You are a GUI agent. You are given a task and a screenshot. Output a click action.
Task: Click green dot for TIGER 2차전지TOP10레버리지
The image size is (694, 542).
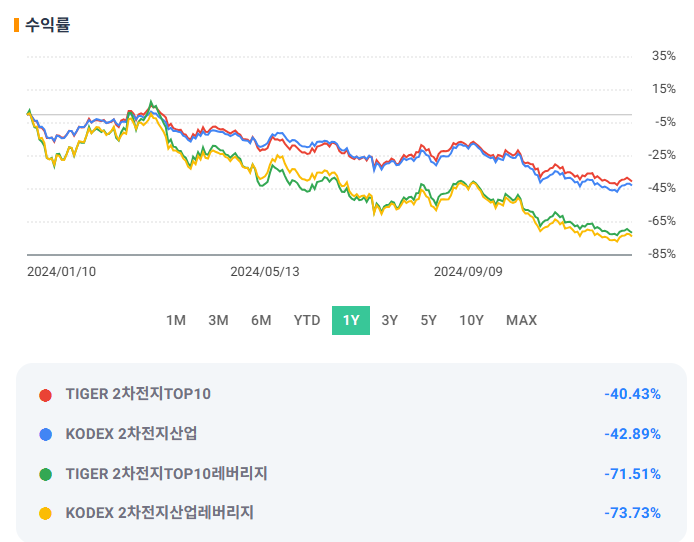pyautogui.click(x=46, y=474)
